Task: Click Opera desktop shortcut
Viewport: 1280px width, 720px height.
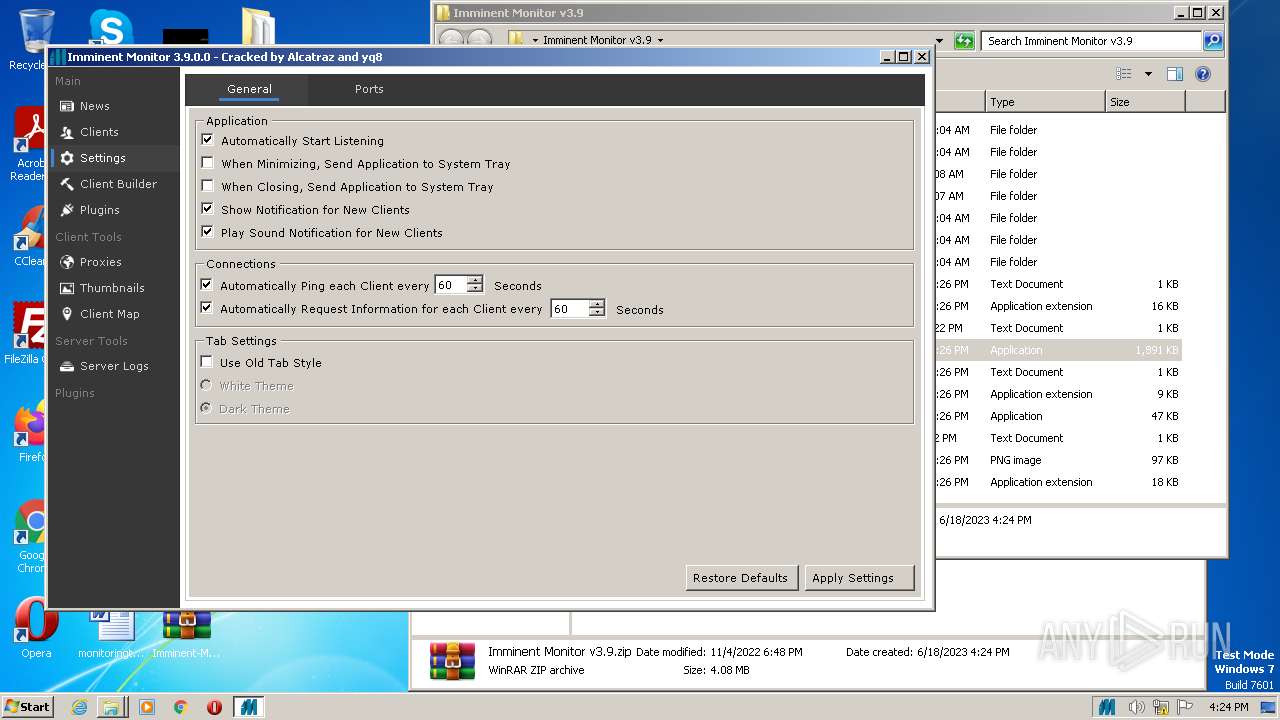Action: (x=36, y=628)
